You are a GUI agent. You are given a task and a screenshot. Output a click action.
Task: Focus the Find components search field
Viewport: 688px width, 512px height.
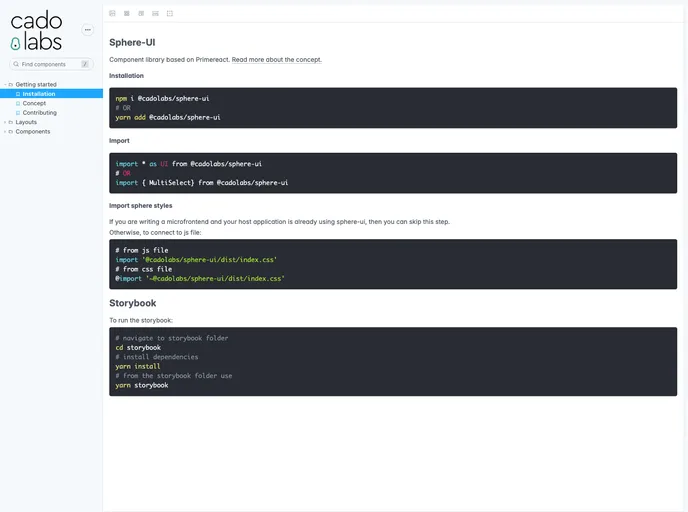click(x=51, y=64)
